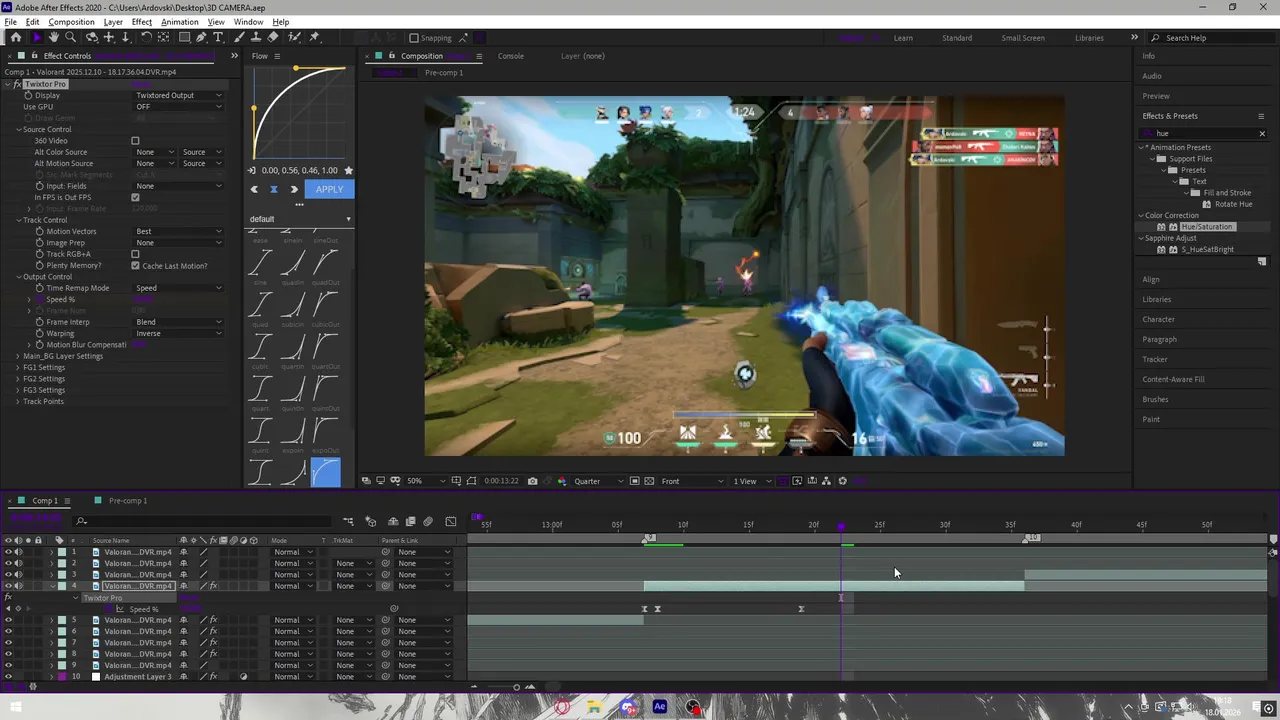
Task: Open the Use GPU dropdown
Action: (179, 107)
